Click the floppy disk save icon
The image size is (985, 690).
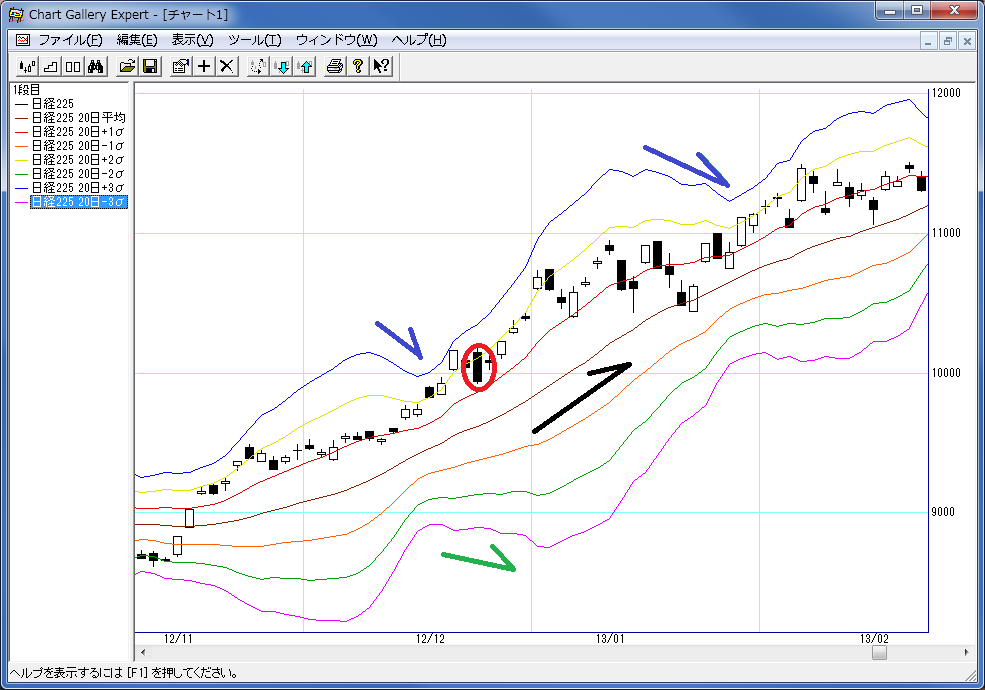[x=150, y=66]
